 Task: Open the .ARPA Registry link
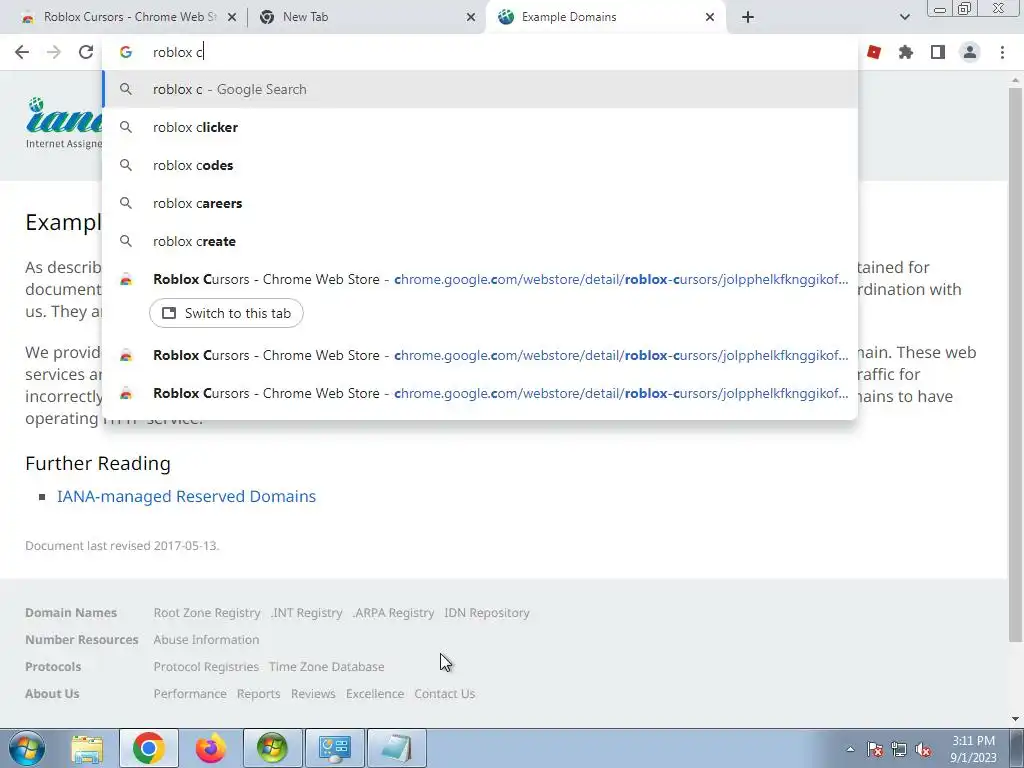coord(393,613)
